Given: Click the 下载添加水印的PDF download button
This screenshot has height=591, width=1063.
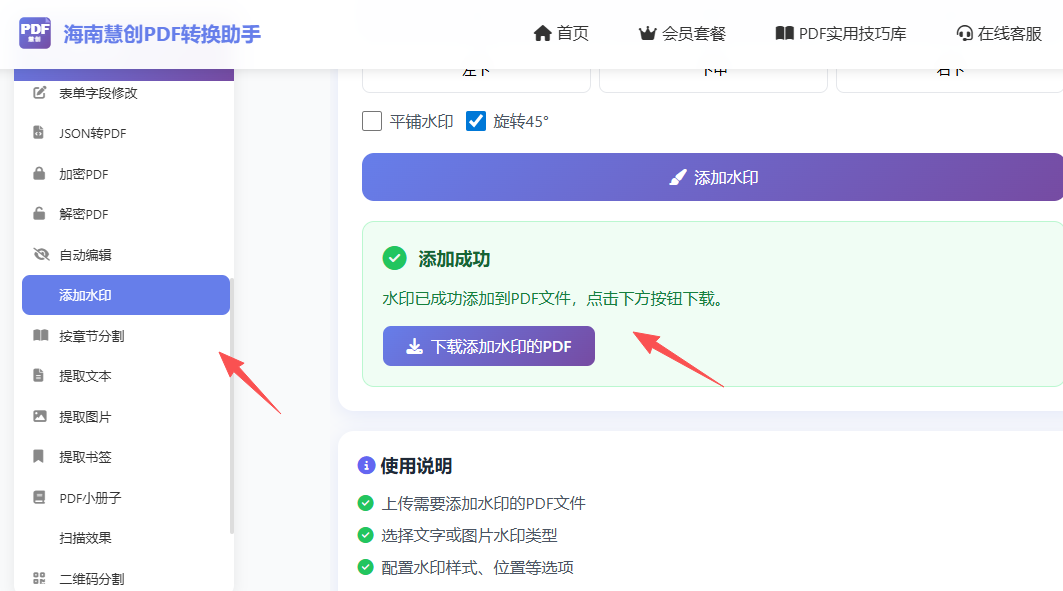Looking at the screenshot, I should click(x=489, y=346).
